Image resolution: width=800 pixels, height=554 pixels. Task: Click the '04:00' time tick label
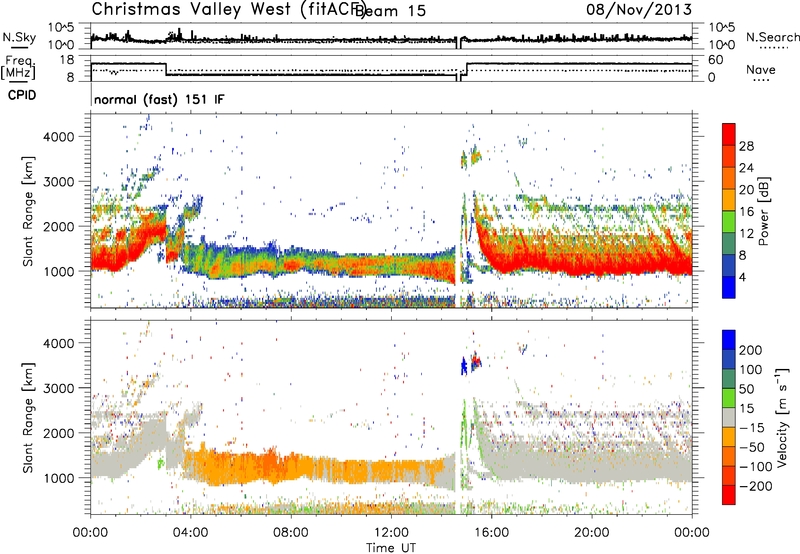(x=190, y=533)
